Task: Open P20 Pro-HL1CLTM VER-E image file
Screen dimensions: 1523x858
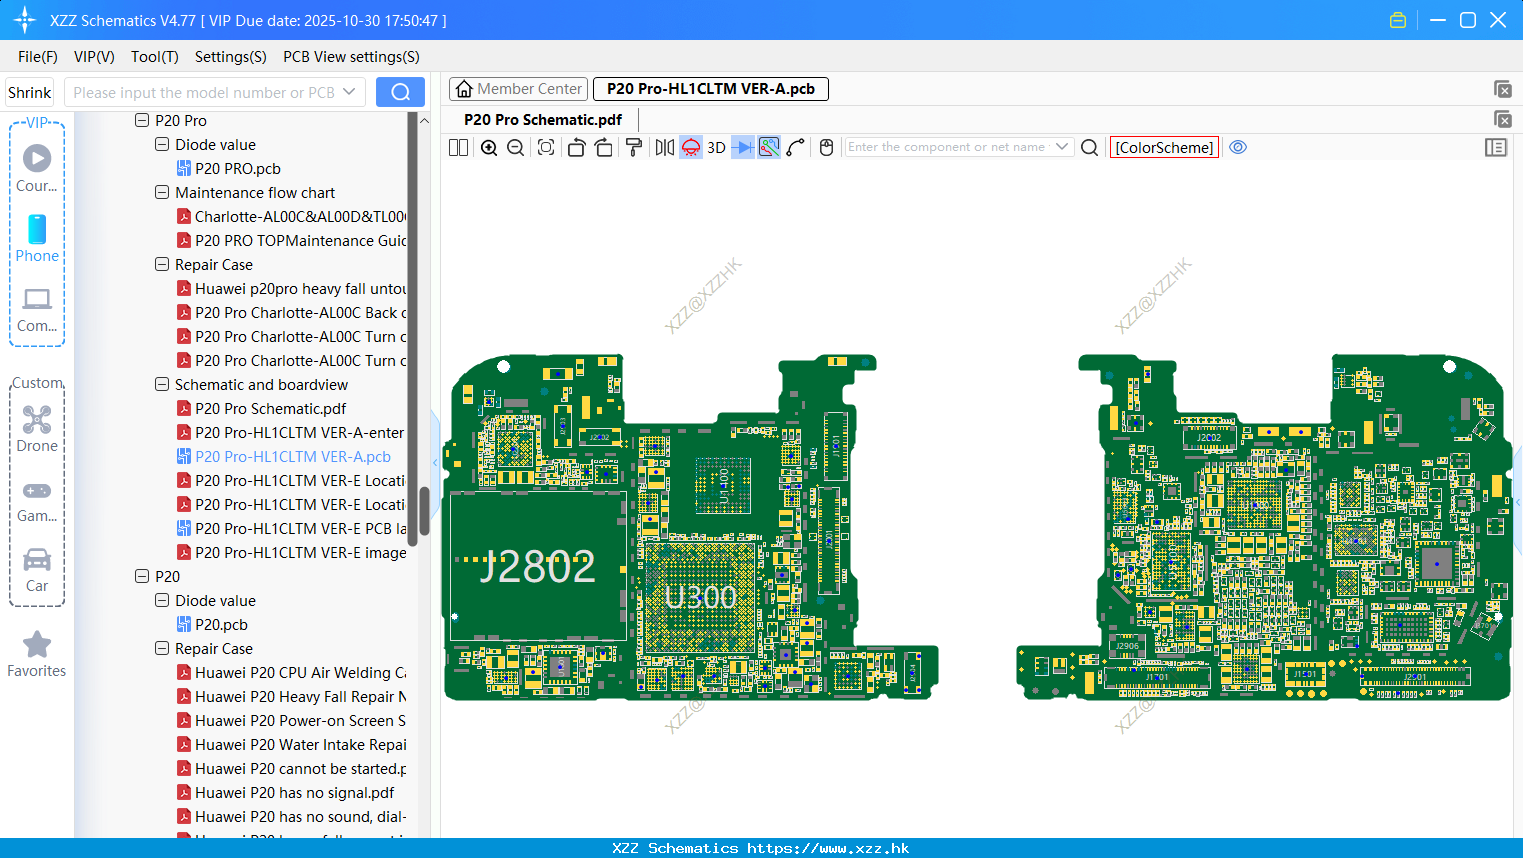Action: click(x=292, y=553)
